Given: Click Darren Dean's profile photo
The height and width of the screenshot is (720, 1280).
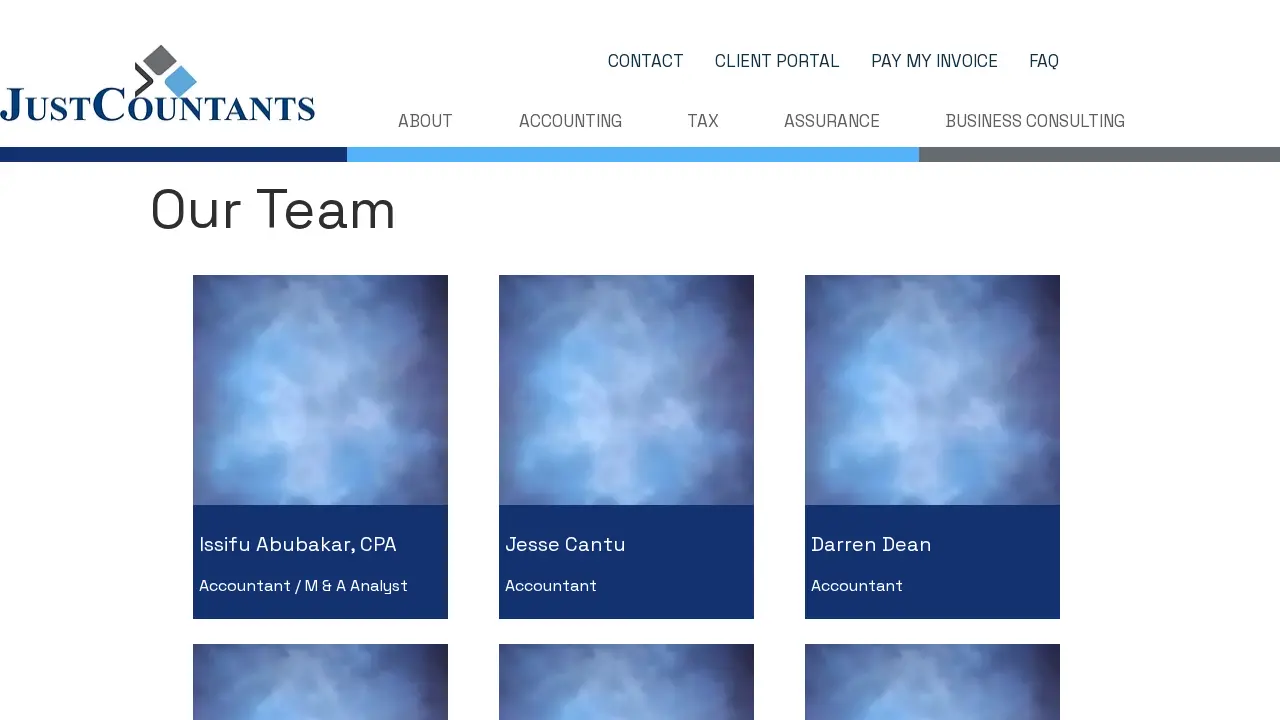Looking at the screenshot, I should pos(932,390).
